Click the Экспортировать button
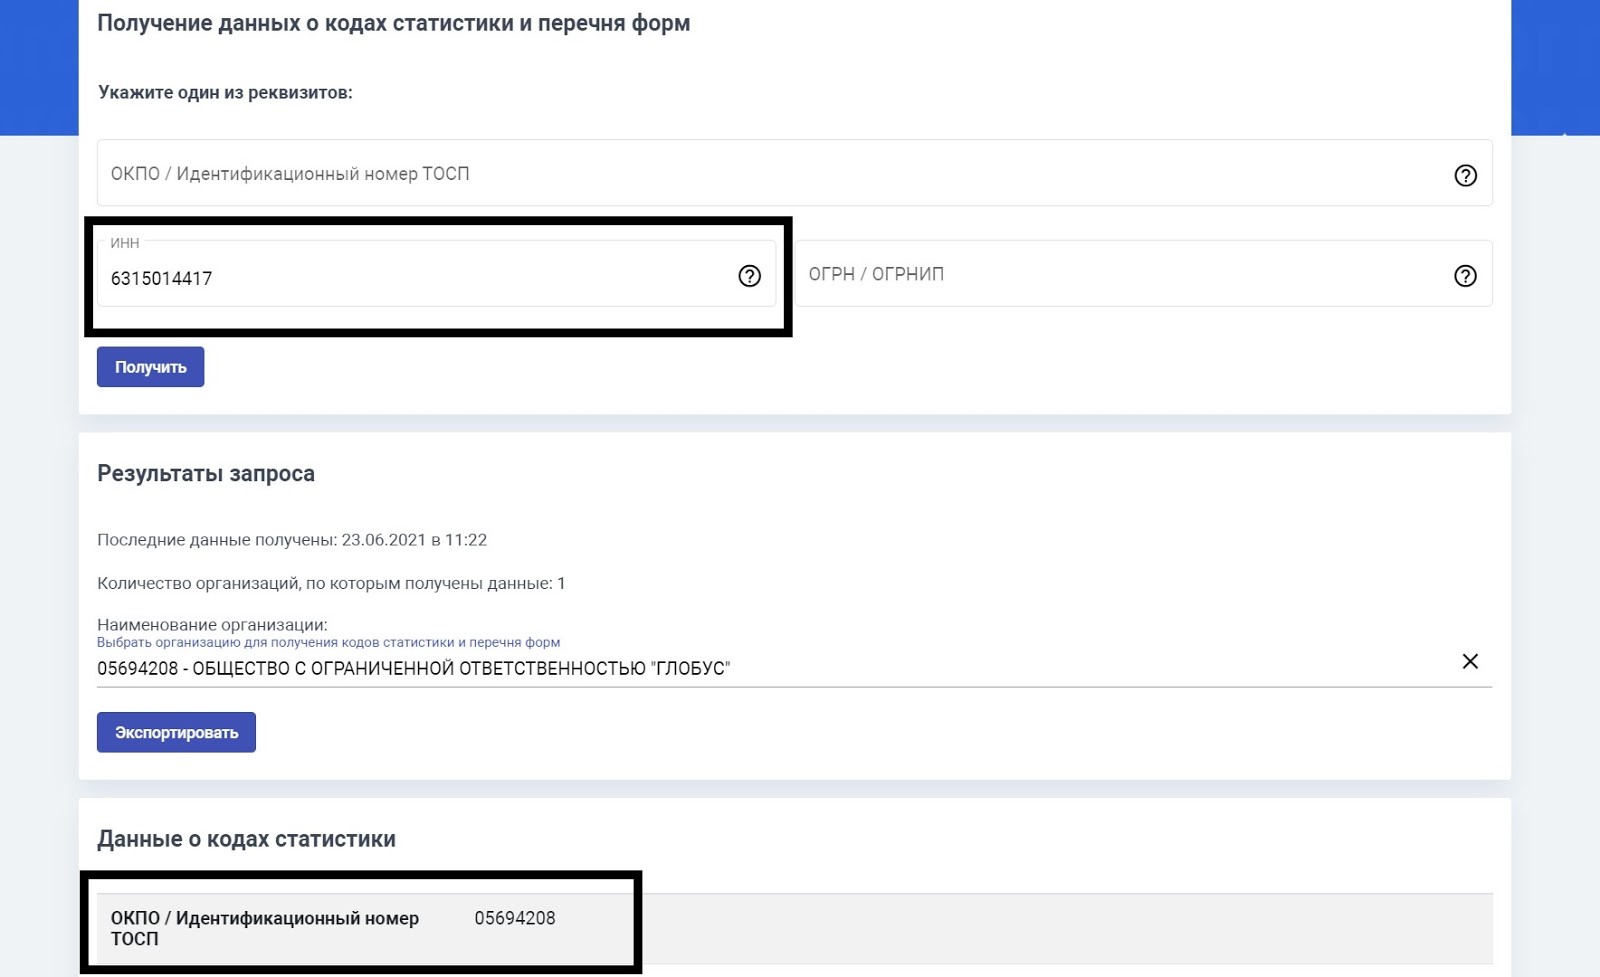 (x=176, y=732)
